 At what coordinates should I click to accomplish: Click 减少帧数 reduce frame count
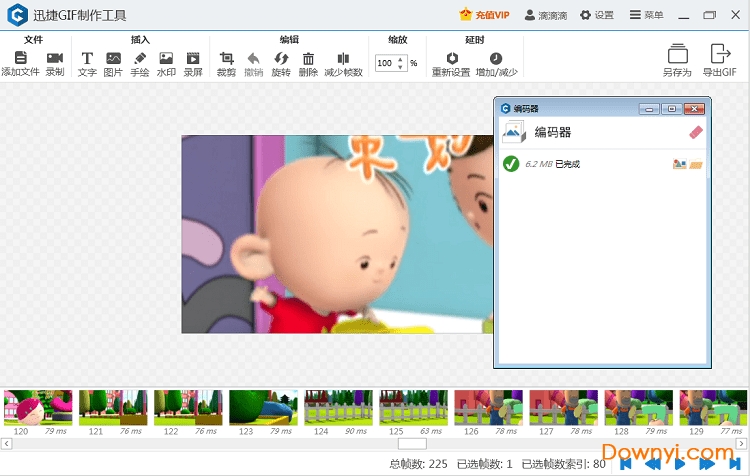(x=343, y=59)
